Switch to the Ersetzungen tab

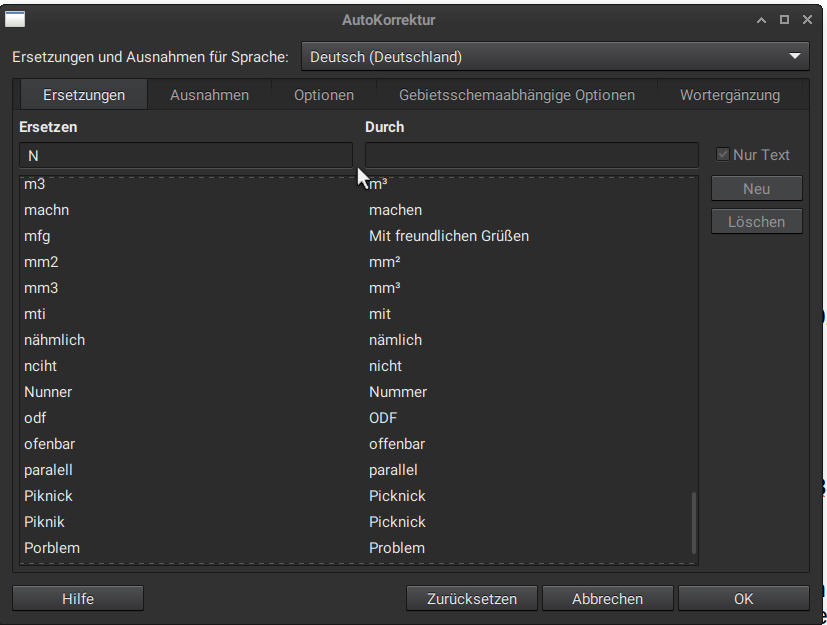[84, 95]
